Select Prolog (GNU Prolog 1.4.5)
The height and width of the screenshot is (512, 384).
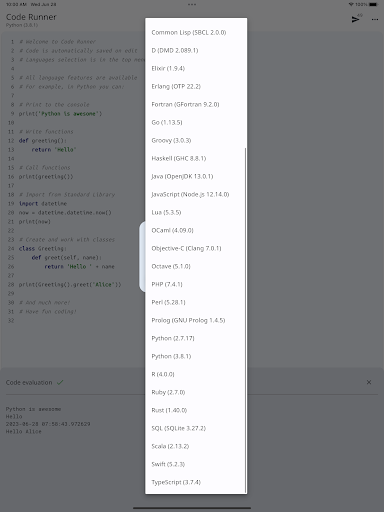(196, 320)
